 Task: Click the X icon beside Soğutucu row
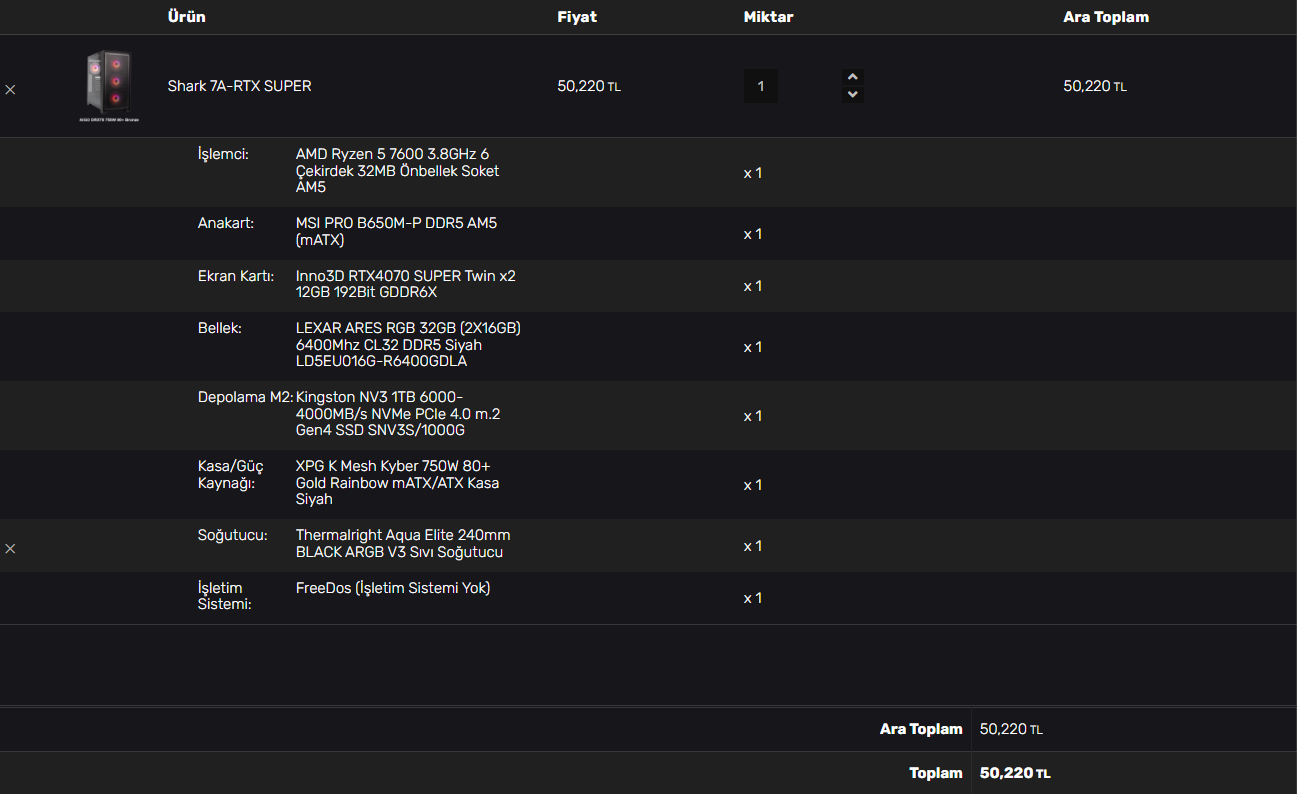tap(10, 549)
